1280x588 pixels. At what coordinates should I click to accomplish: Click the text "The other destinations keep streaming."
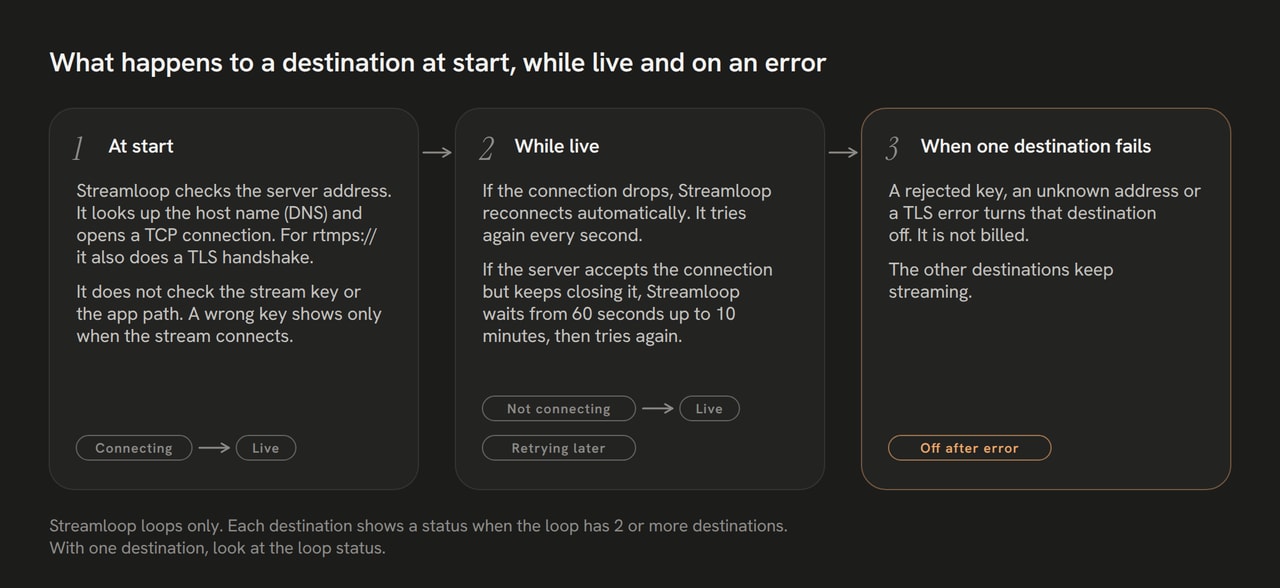[x=1001, y=281]
